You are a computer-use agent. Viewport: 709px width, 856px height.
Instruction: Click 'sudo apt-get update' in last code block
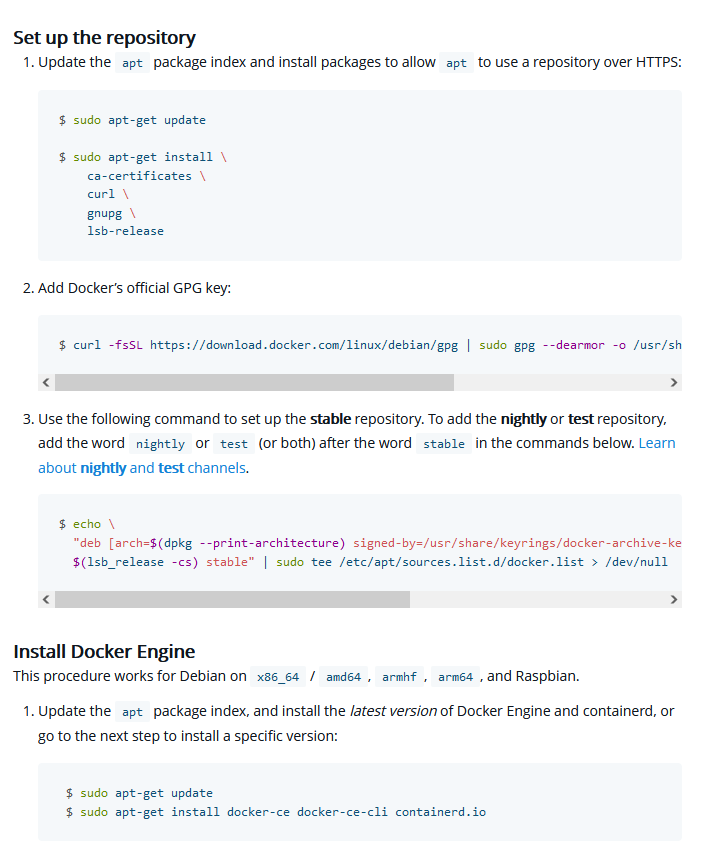[146, 793]
